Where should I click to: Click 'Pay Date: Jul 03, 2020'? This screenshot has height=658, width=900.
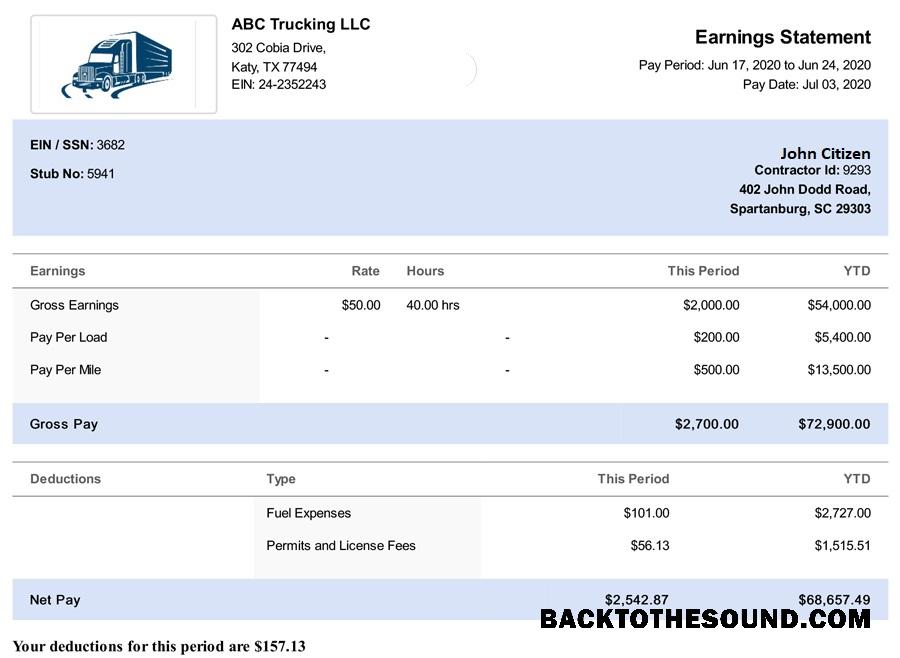point(806,84)
